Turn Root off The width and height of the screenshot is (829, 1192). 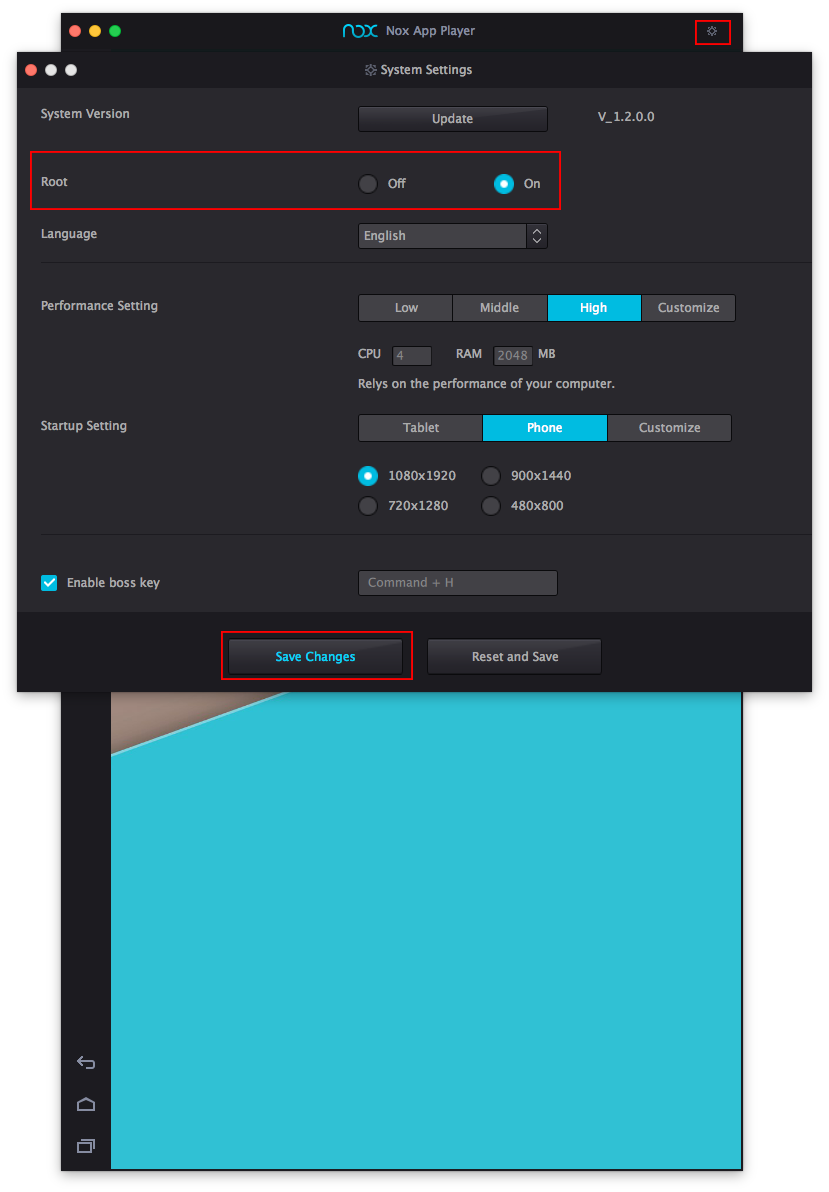369,184
